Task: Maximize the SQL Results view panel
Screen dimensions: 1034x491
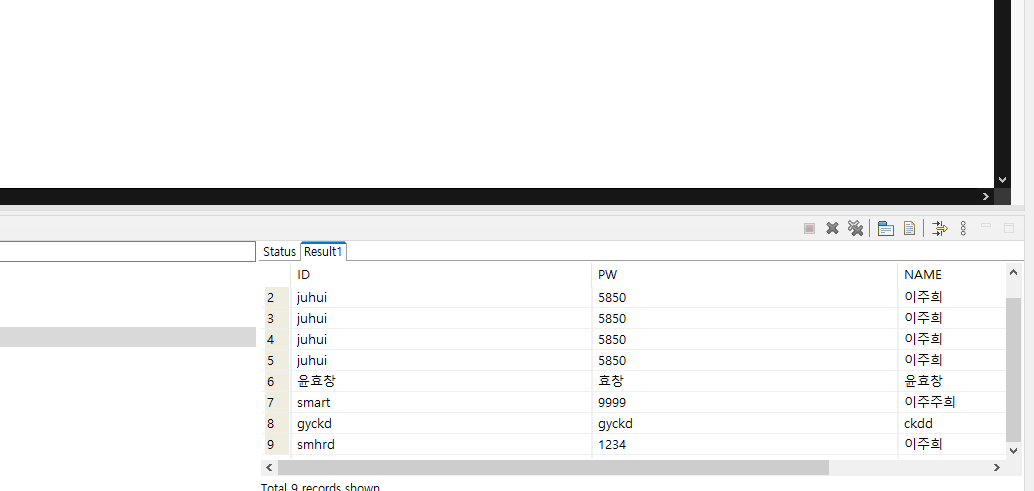Action: pos(1009,228)
